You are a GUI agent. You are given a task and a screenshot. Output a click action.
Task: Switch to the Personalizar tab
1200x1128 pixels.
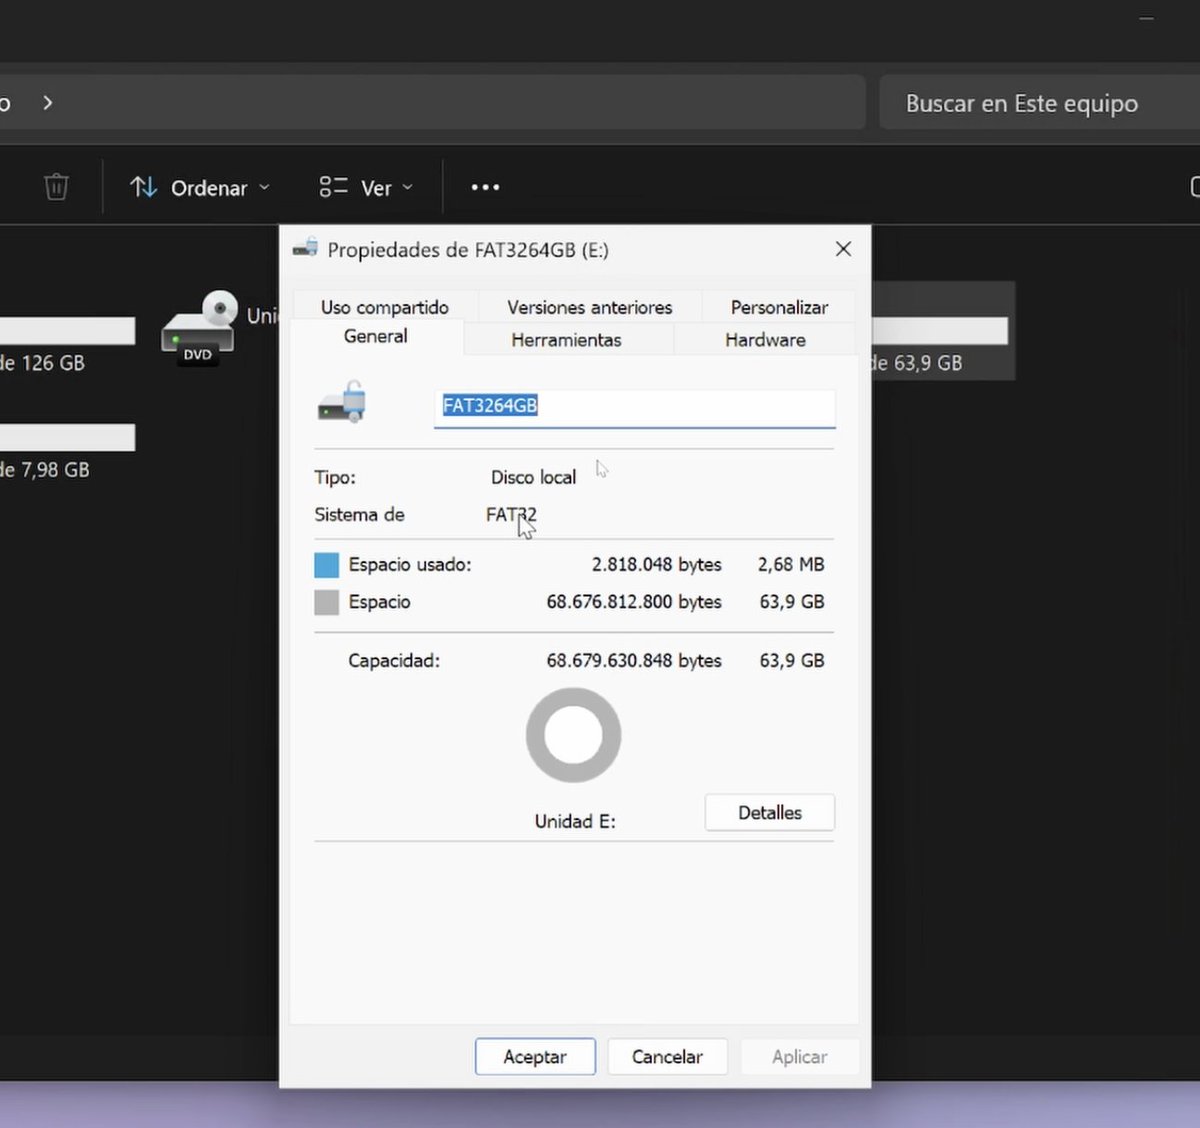pyautogui.click(x=779, y=307)
